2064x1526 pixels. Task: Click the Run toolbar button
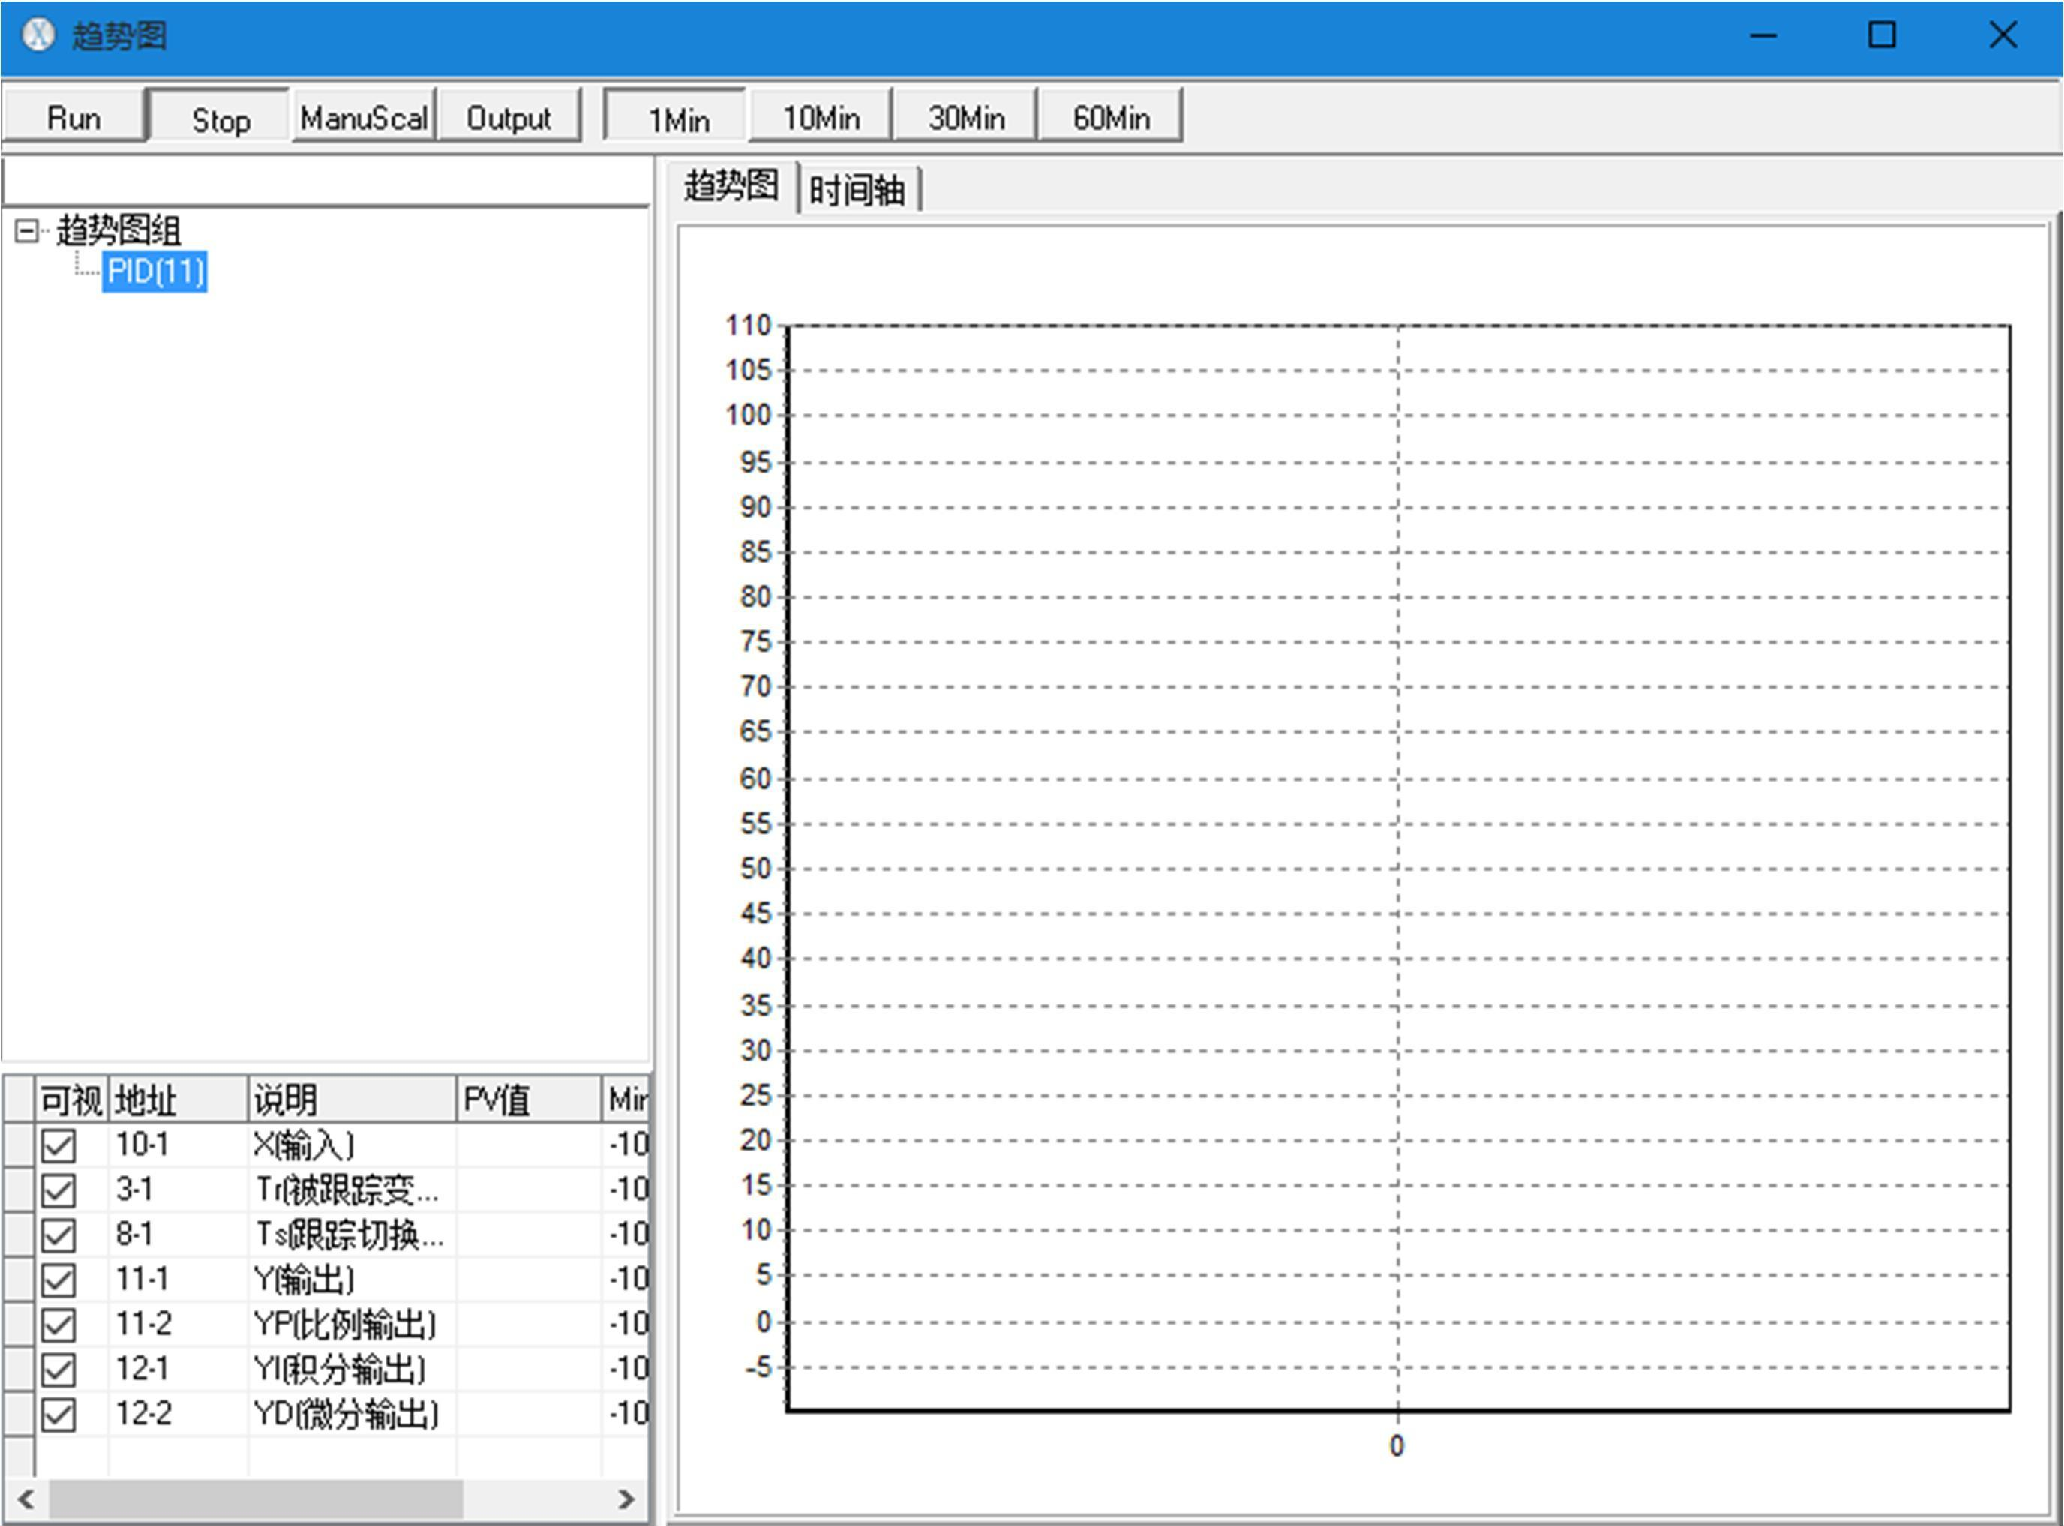point(74,118)
